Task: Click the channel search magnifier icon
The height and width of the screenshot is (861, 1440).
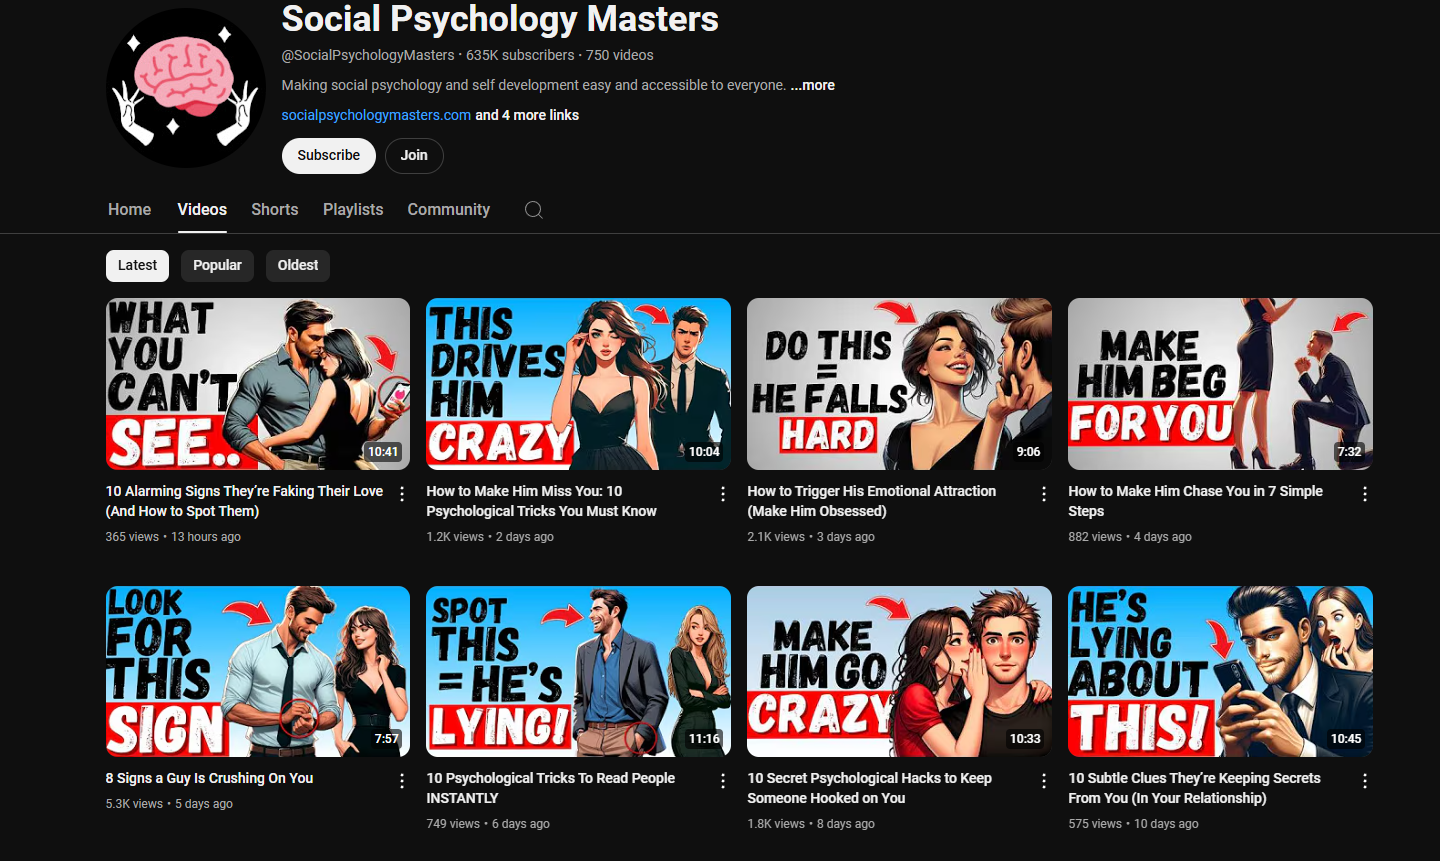Action: pos(534,210)
